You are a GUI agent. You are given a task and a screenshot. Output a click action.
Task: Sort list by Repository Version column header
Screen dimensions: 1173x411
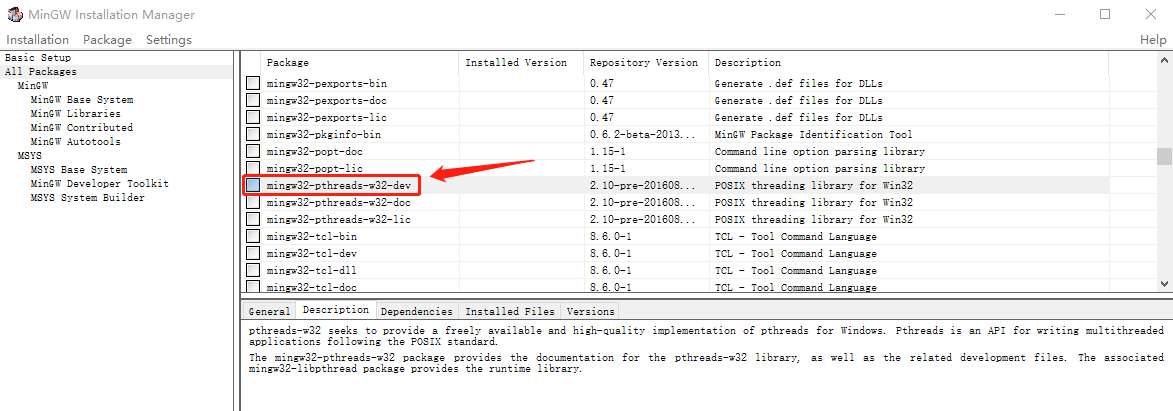(x=643, y=63)
